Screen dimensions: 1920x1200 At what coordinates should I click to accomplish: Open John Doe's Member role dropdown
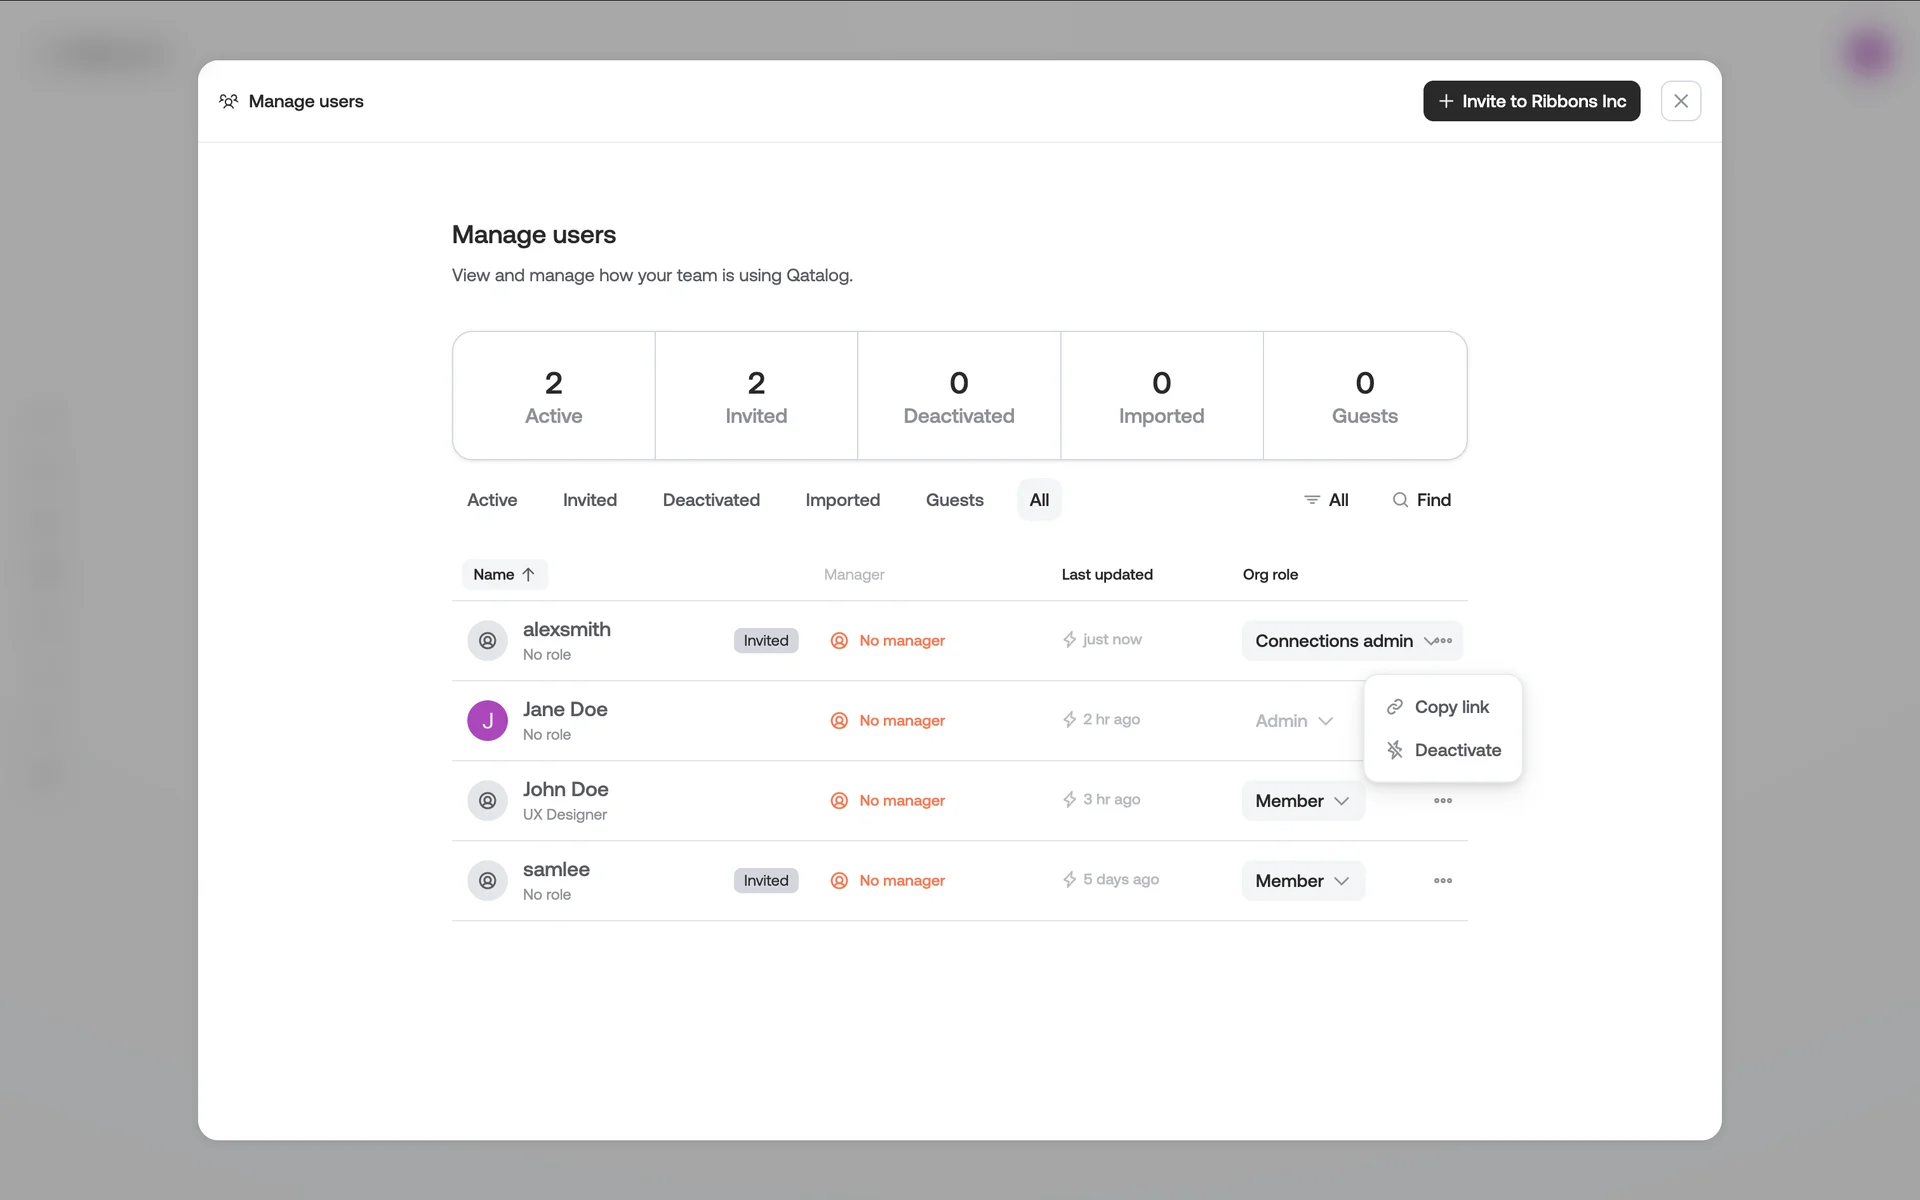[x=1302, y=801]
